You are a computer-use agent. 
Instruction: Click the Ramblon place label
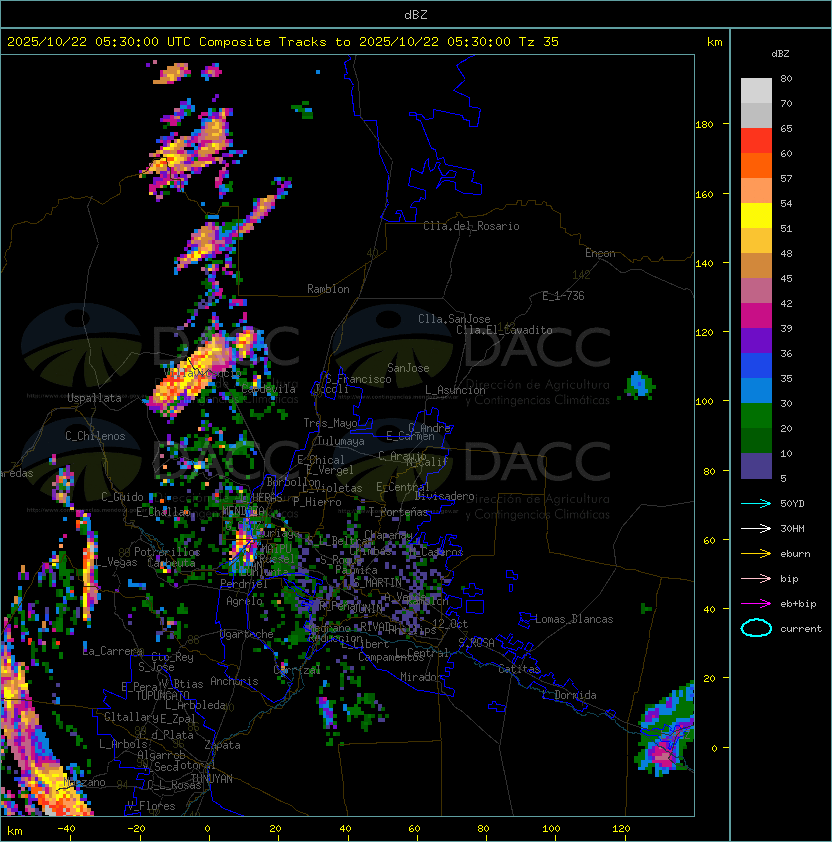(x=328, y=289)
